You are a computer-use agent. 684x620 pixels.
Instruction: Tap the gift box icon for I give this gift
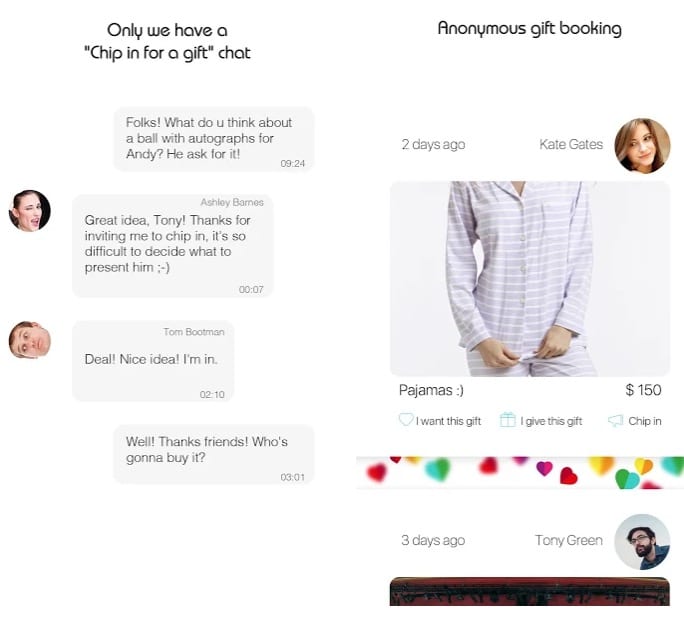pyautogui.click(x=507, y=420)
